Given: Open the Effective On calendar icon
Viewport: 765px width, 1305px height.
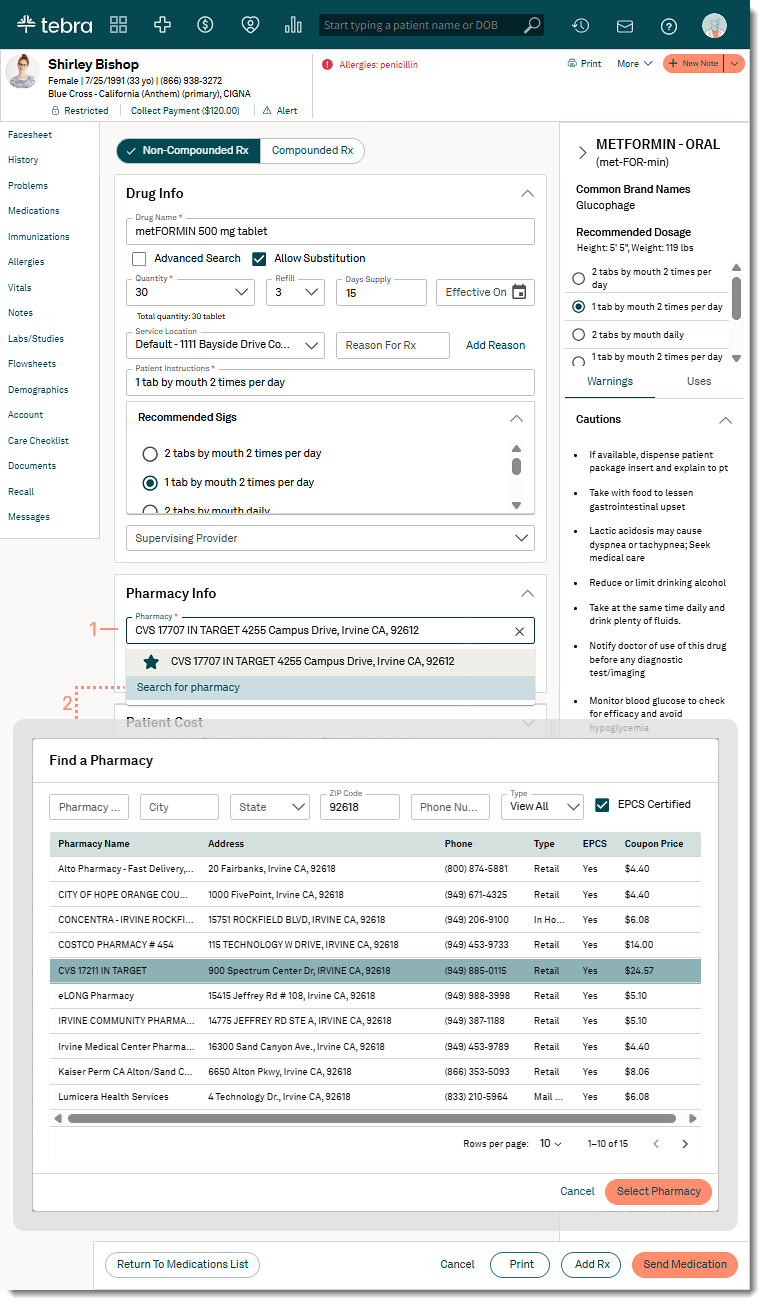Looking at the screenshot, I should tap(519, 292).
